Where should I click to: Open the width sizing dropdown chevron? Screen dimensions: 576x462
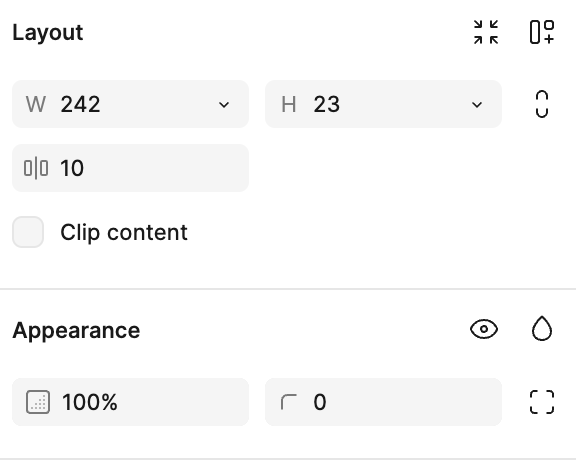coord(224,105)
